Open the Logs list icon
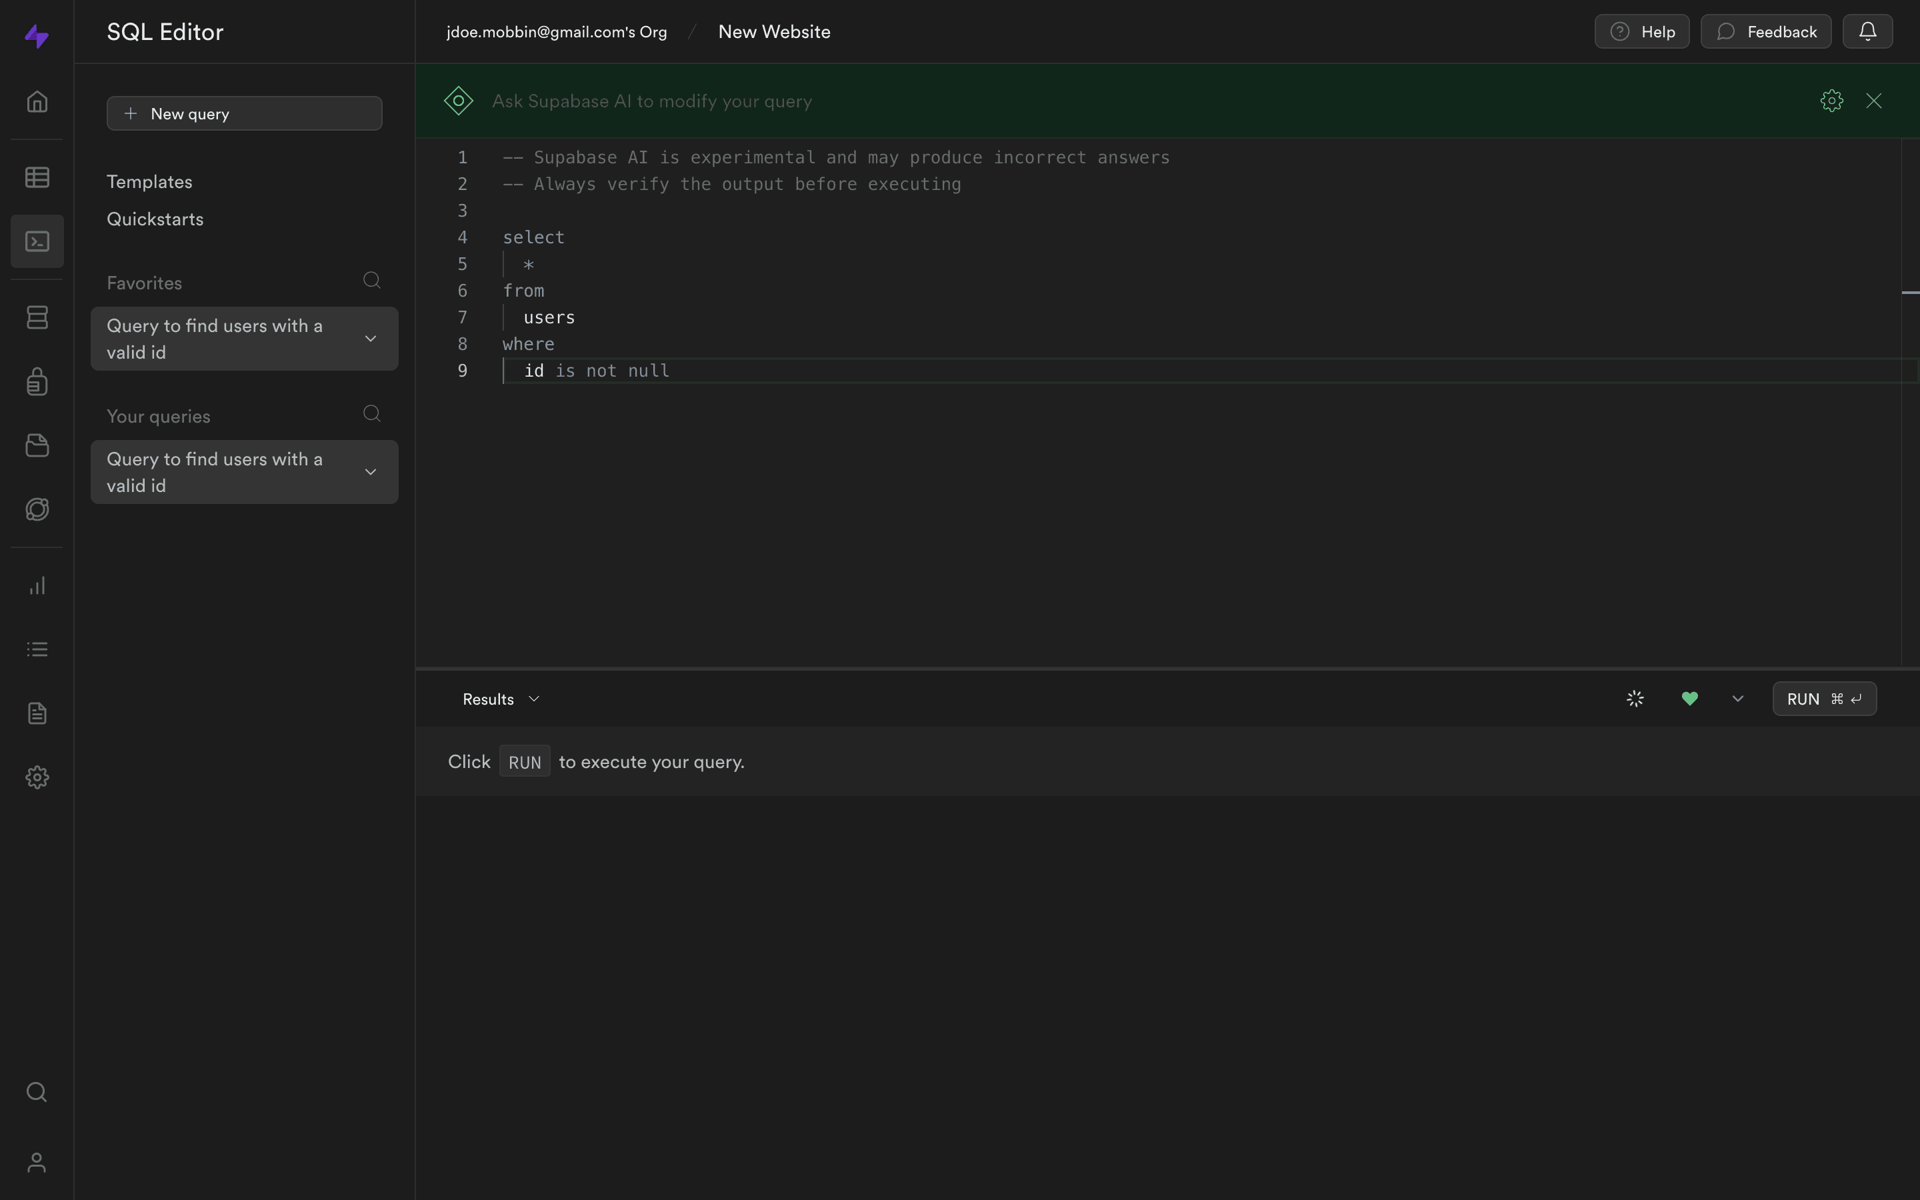 [37, 649]
